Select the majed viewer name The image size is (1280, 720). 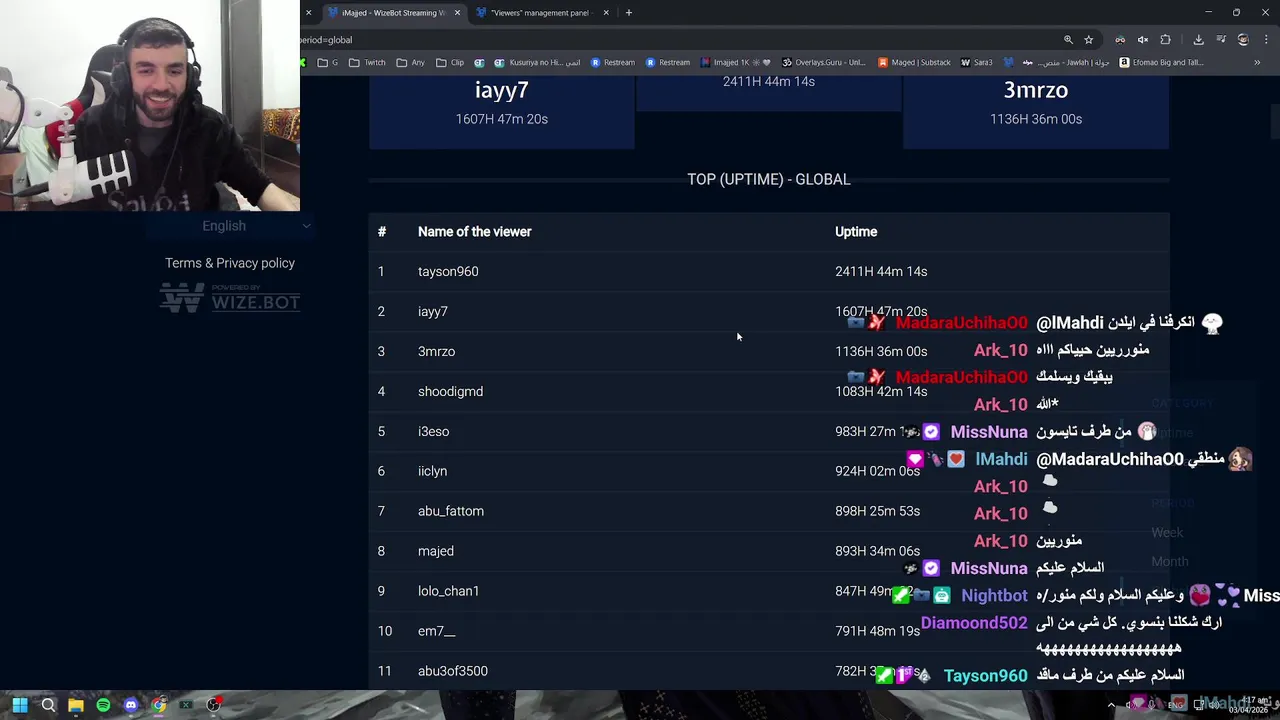(436, 551)
